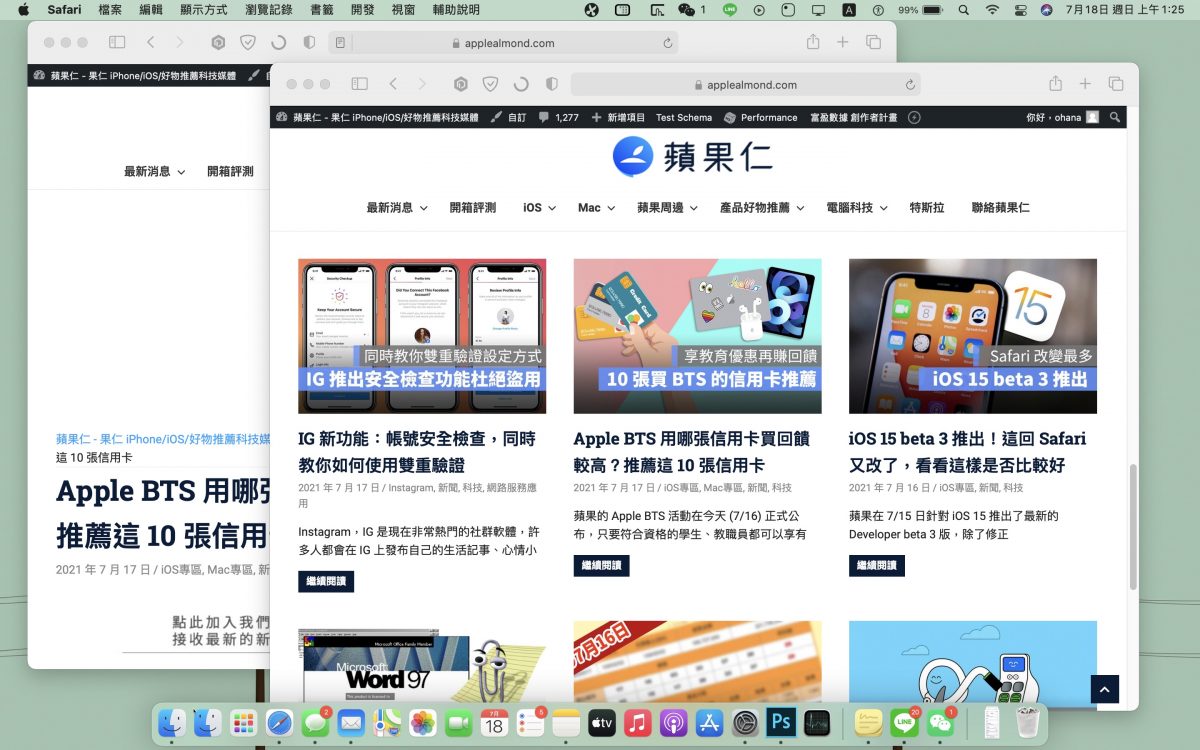The width and height of the screenshot is (1200, 750).
Task: Click Performance in admin bar
Action: (x=760, y=117)
